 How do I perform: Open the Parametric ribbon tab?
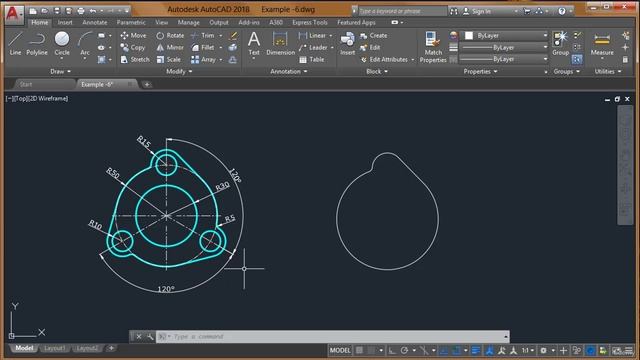click(x=131, y=22)
